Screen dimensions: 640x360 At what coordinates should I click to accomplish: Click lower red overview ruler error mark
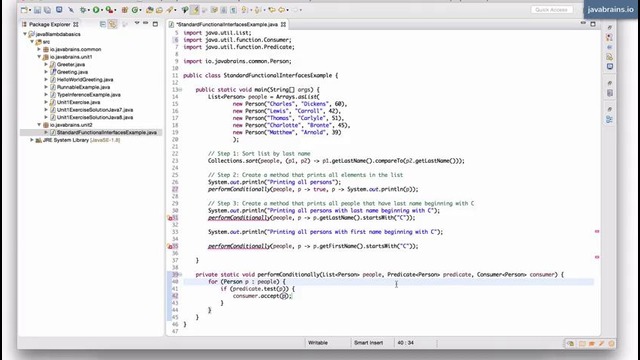pos(597,257)
